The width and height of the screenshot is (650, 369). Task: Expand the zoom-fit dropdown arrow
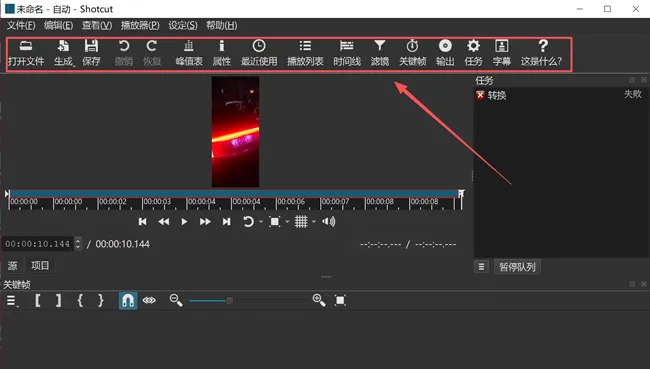click(x=287, y=222)
